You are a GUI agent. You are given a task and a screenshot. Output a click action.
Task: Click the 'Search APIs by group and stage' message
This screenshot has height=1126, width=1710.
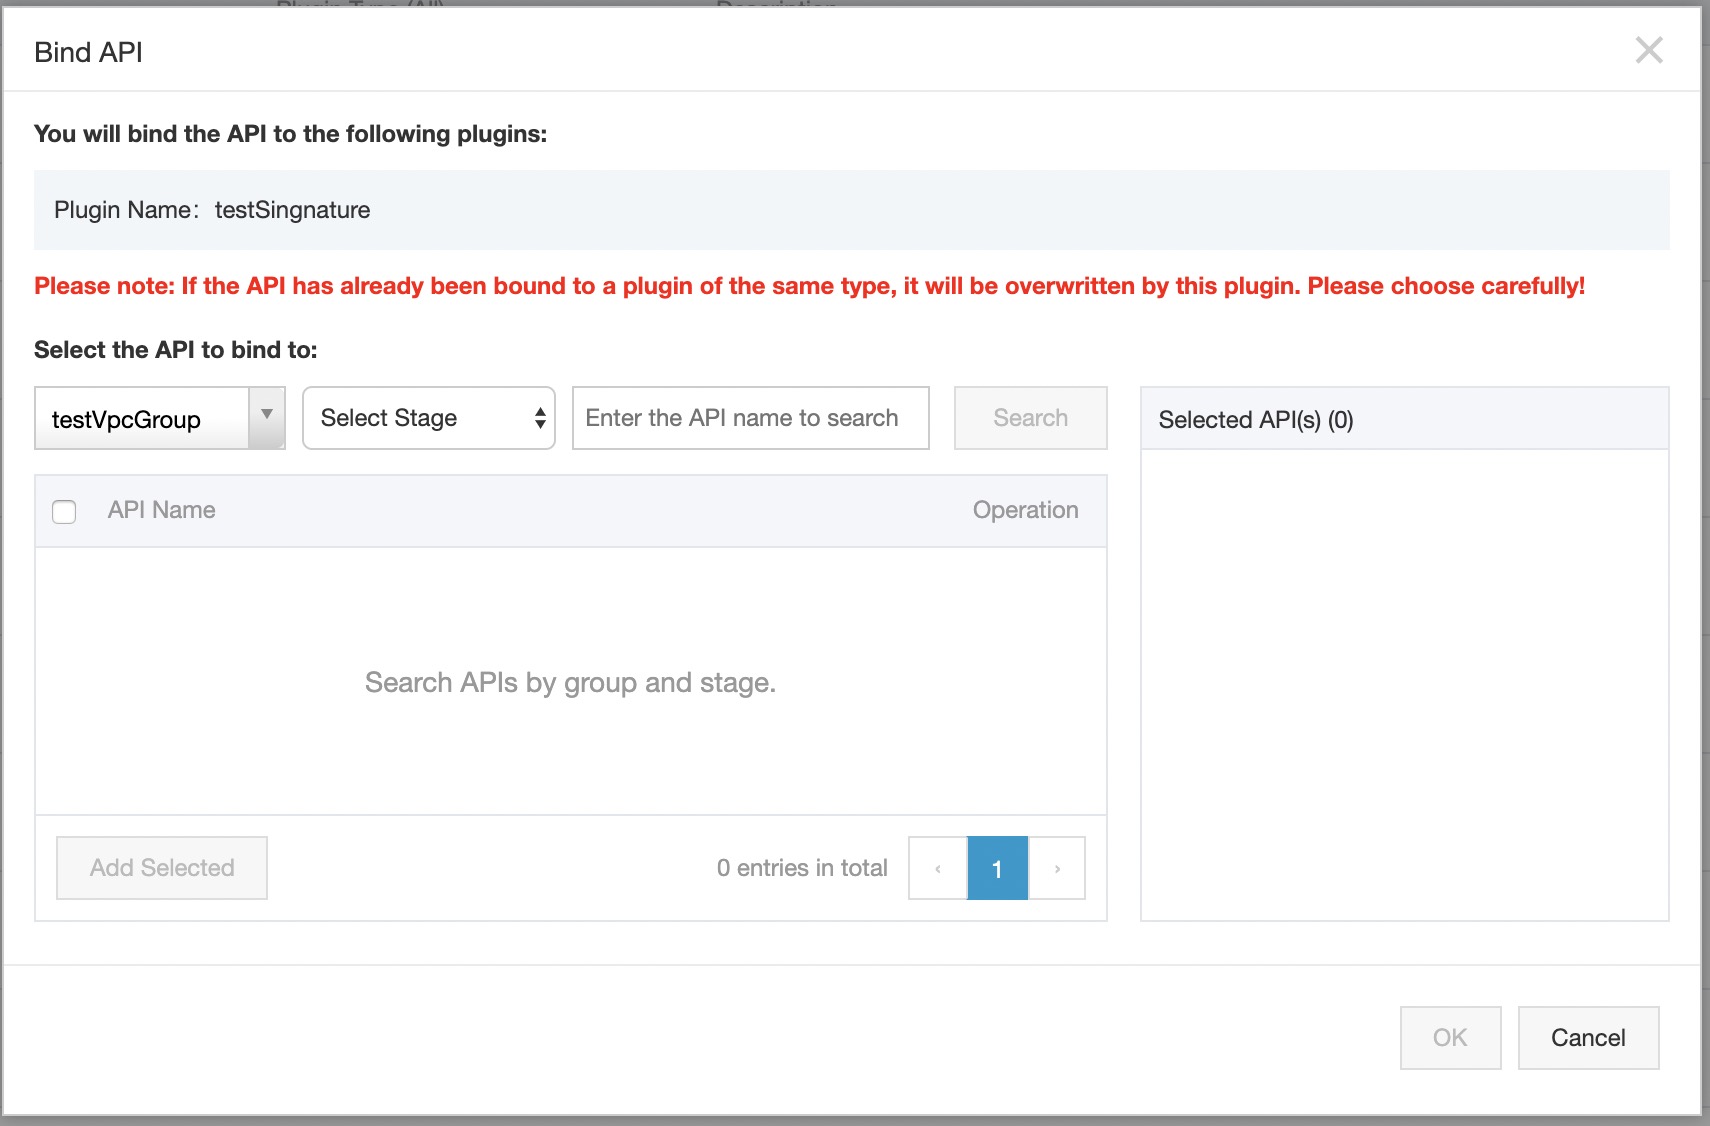pos(570,683)
